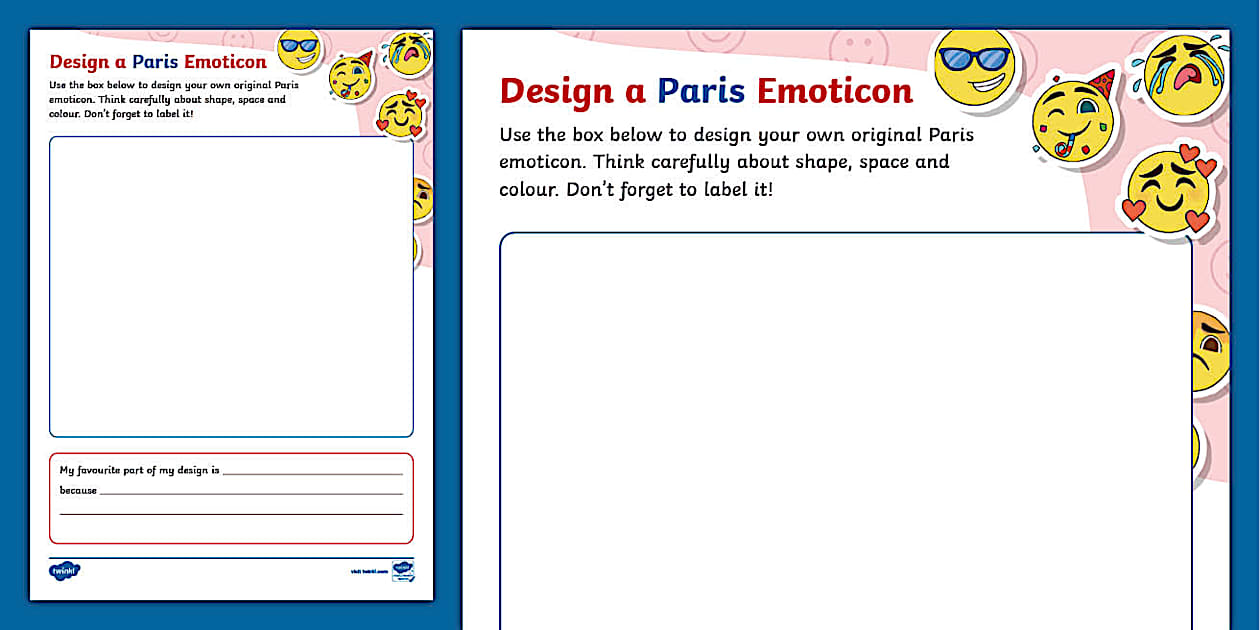Click the twinkl cloud logo in the page footer

click(x=64, y=571)
